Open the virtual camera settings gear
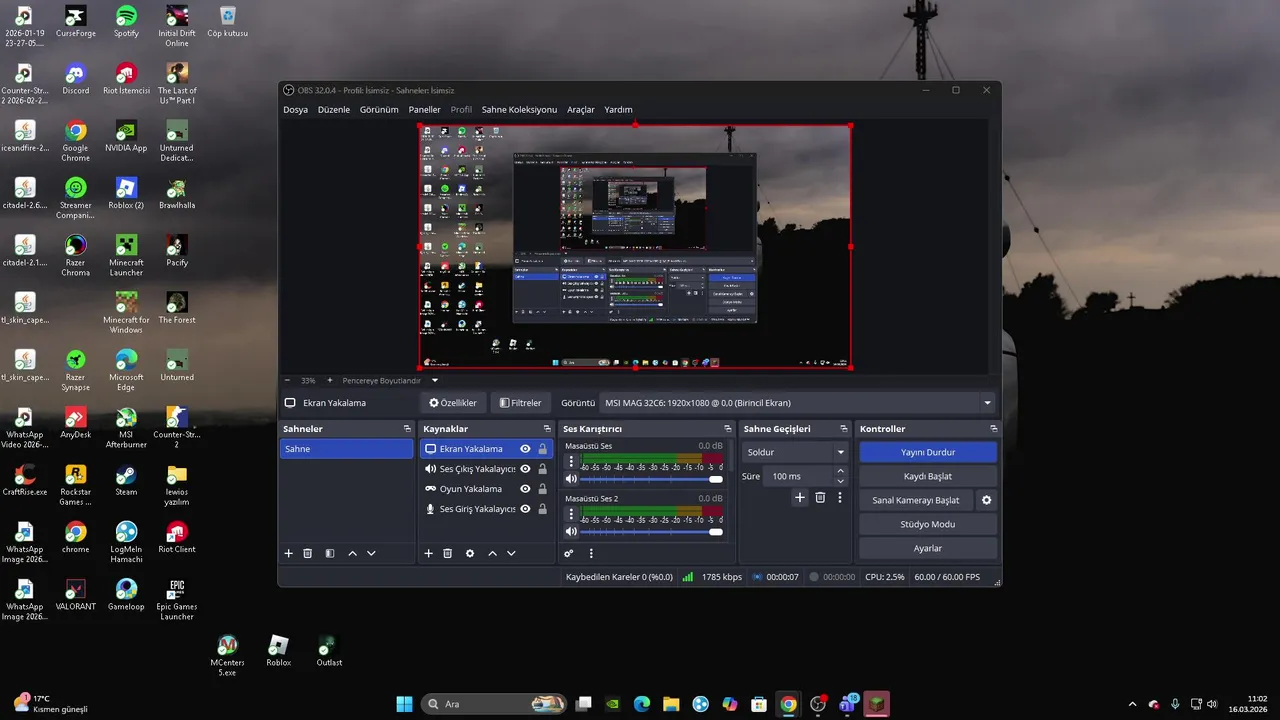 tap(987, 500)
